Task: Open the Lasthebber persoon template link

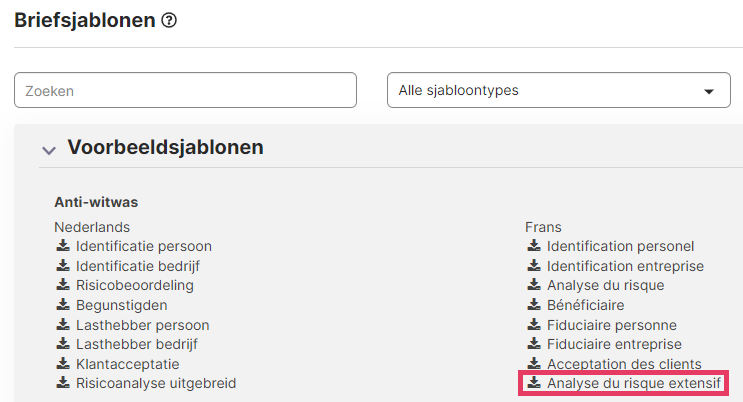Action: coord(143,325)
